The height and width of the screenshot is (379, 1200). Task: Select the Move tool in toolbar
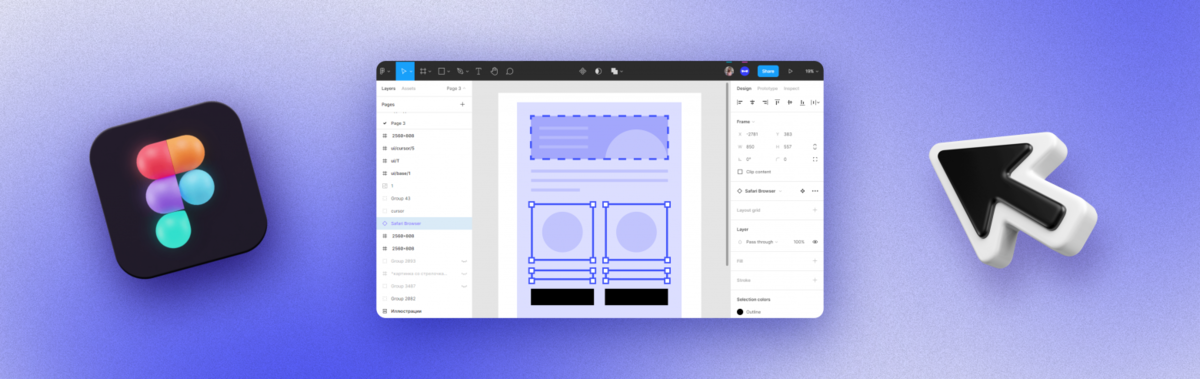(404, 71)
